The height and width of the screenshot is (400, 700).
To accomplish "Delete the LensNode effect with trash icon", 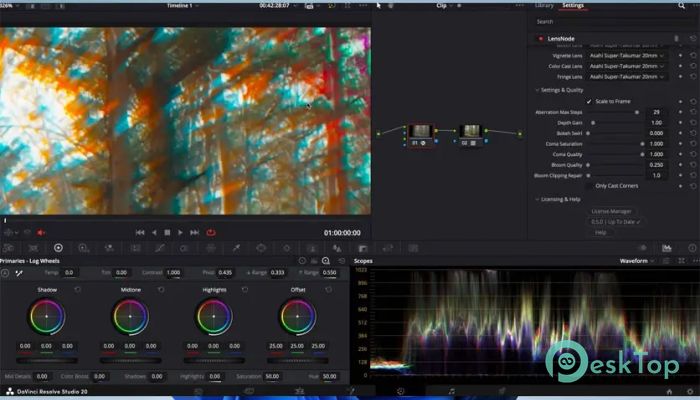I will pos(676,39).
